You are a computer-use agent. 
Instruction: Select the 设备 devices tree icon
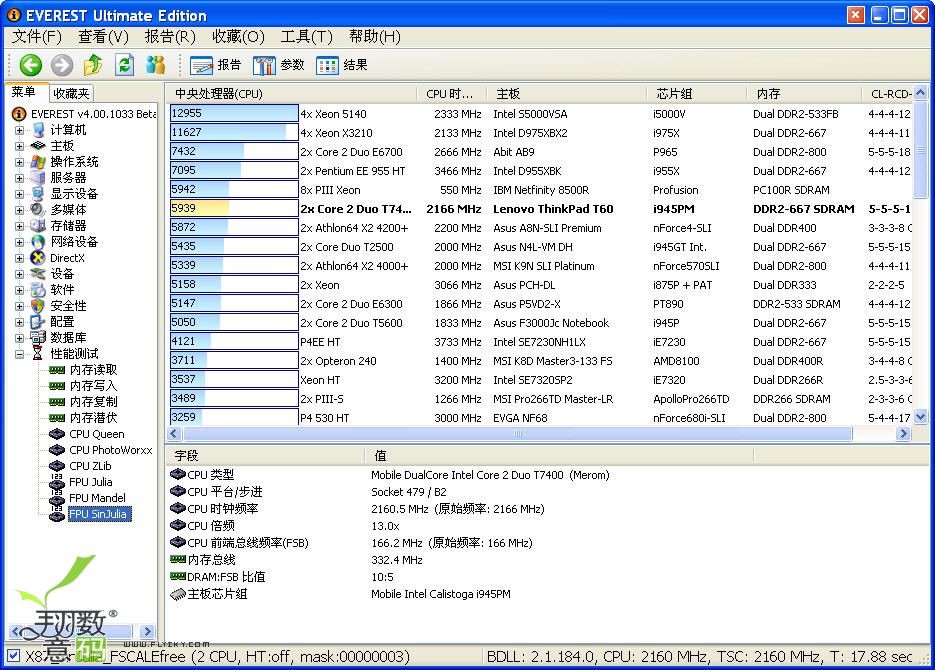click(38, 274)
